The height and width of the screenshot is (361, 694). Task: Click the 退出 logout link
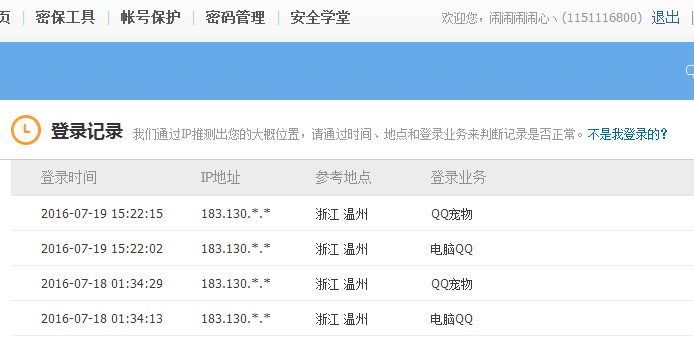[x=665, y=18]
